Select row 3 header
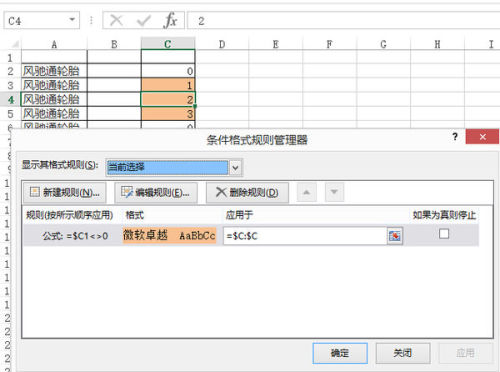The width and height of the screenshot is (500, 372). point(10,85)
